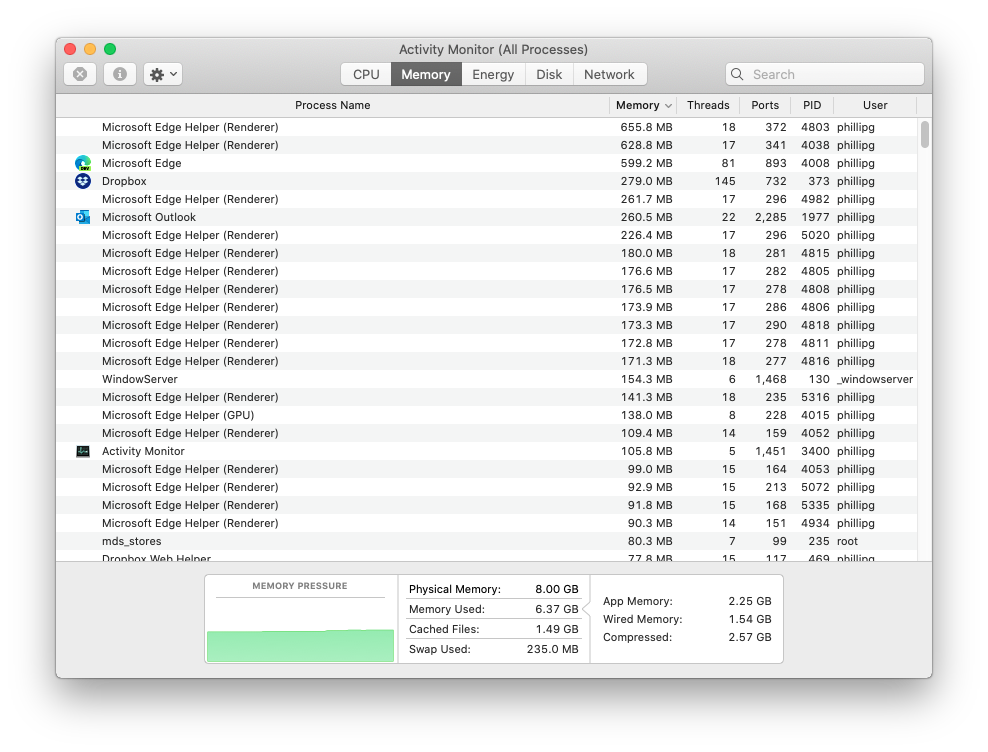
Task: Switch to the CPU tab
Action: click(365, 73)
